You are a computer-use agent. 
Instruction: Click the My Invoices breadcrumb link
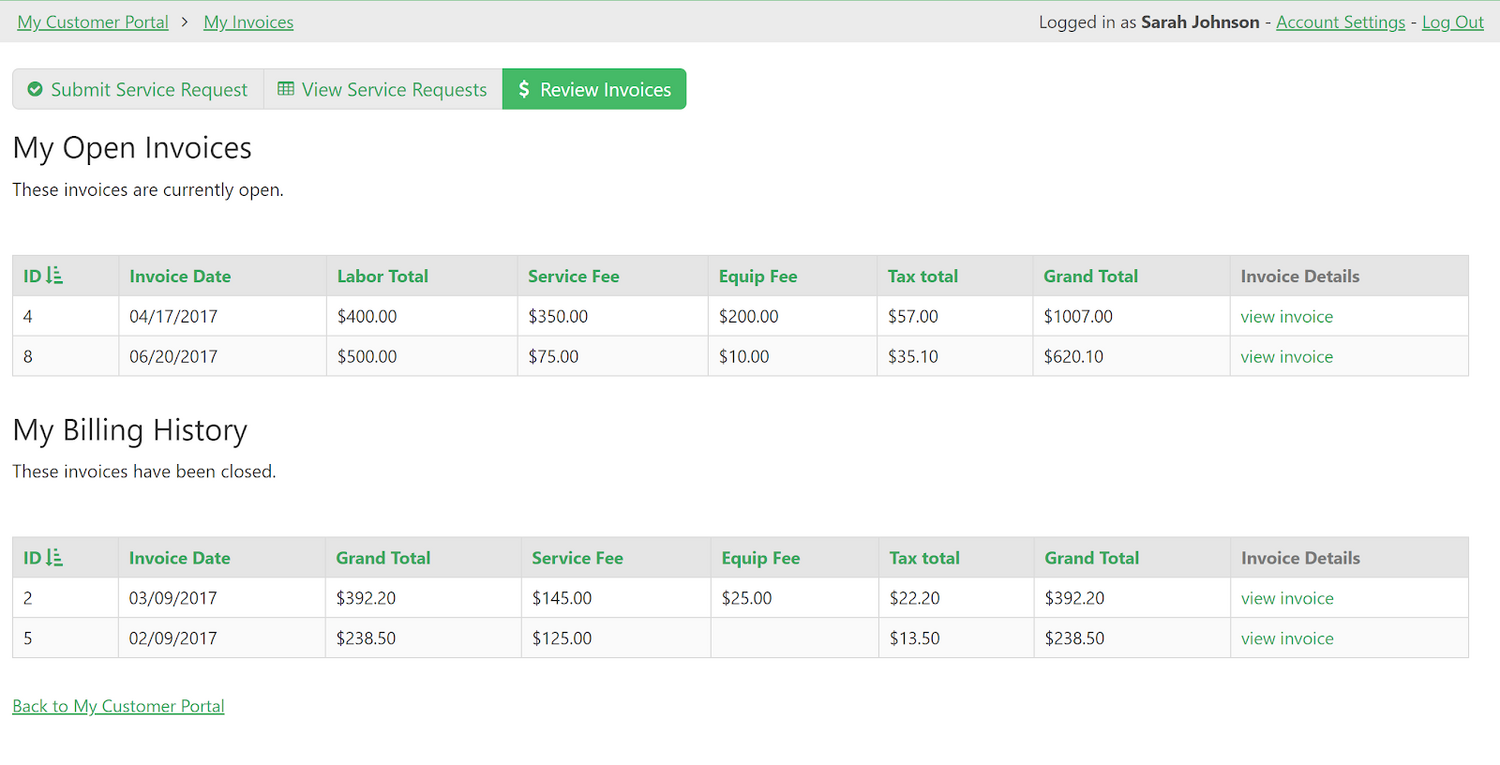[x=248, y=22]
